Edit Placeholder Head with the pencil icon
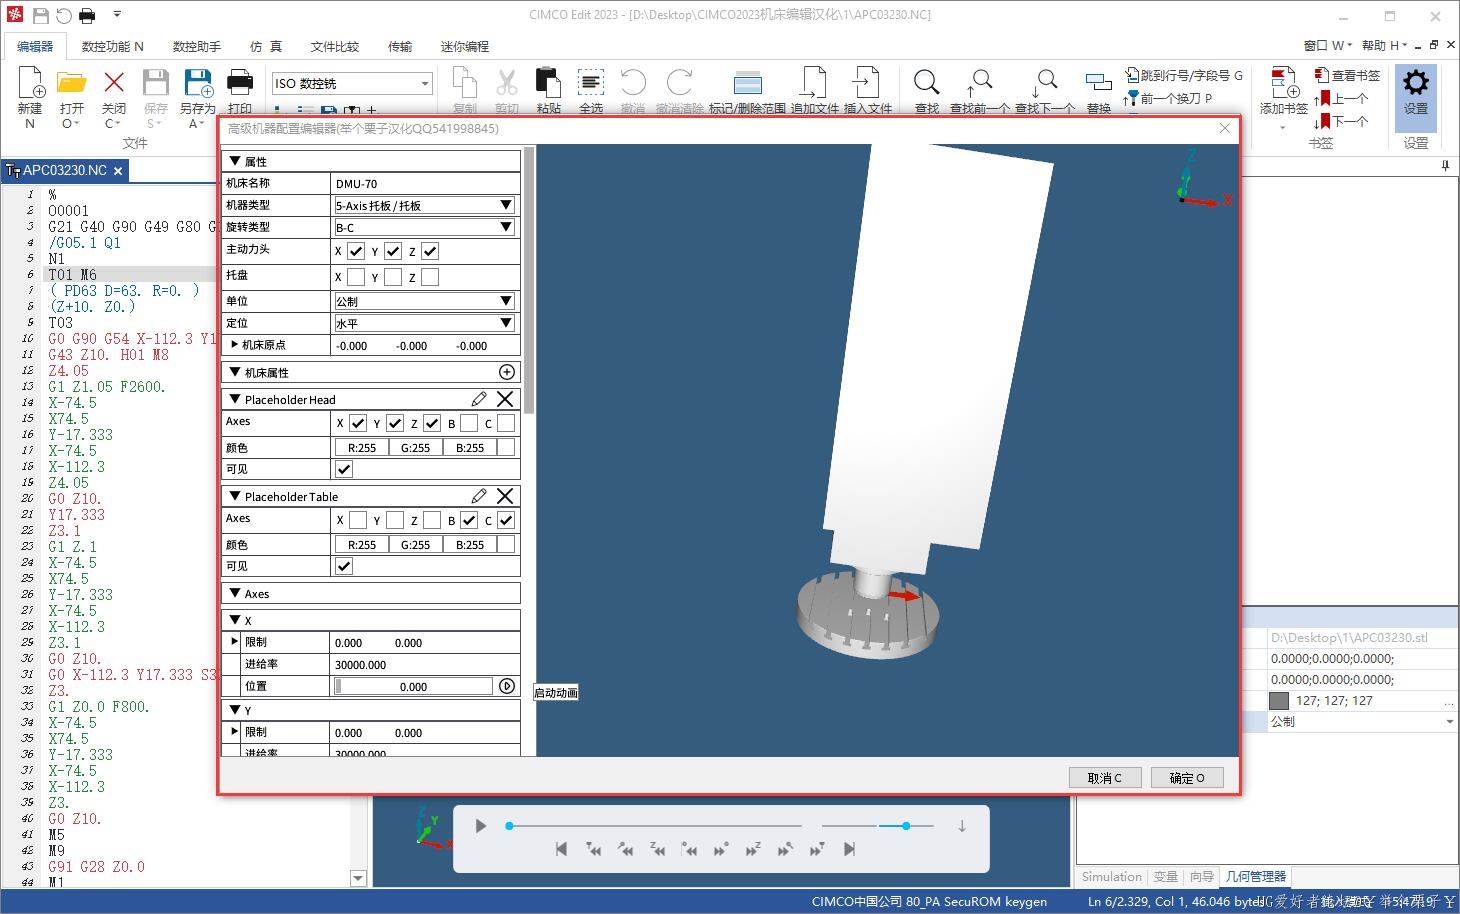Image resolution: width=1460 pixels, height=914 pixels. [479, 399]
